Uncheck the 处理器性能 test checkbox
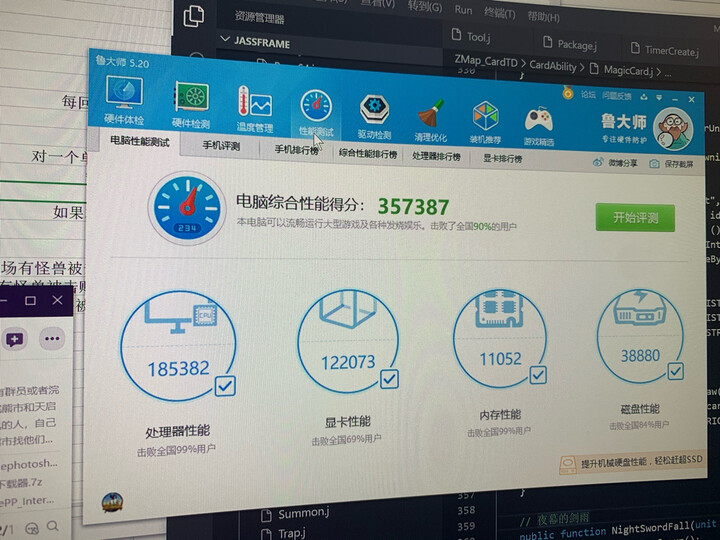720x540 pixels. click(x=225, y=386)
